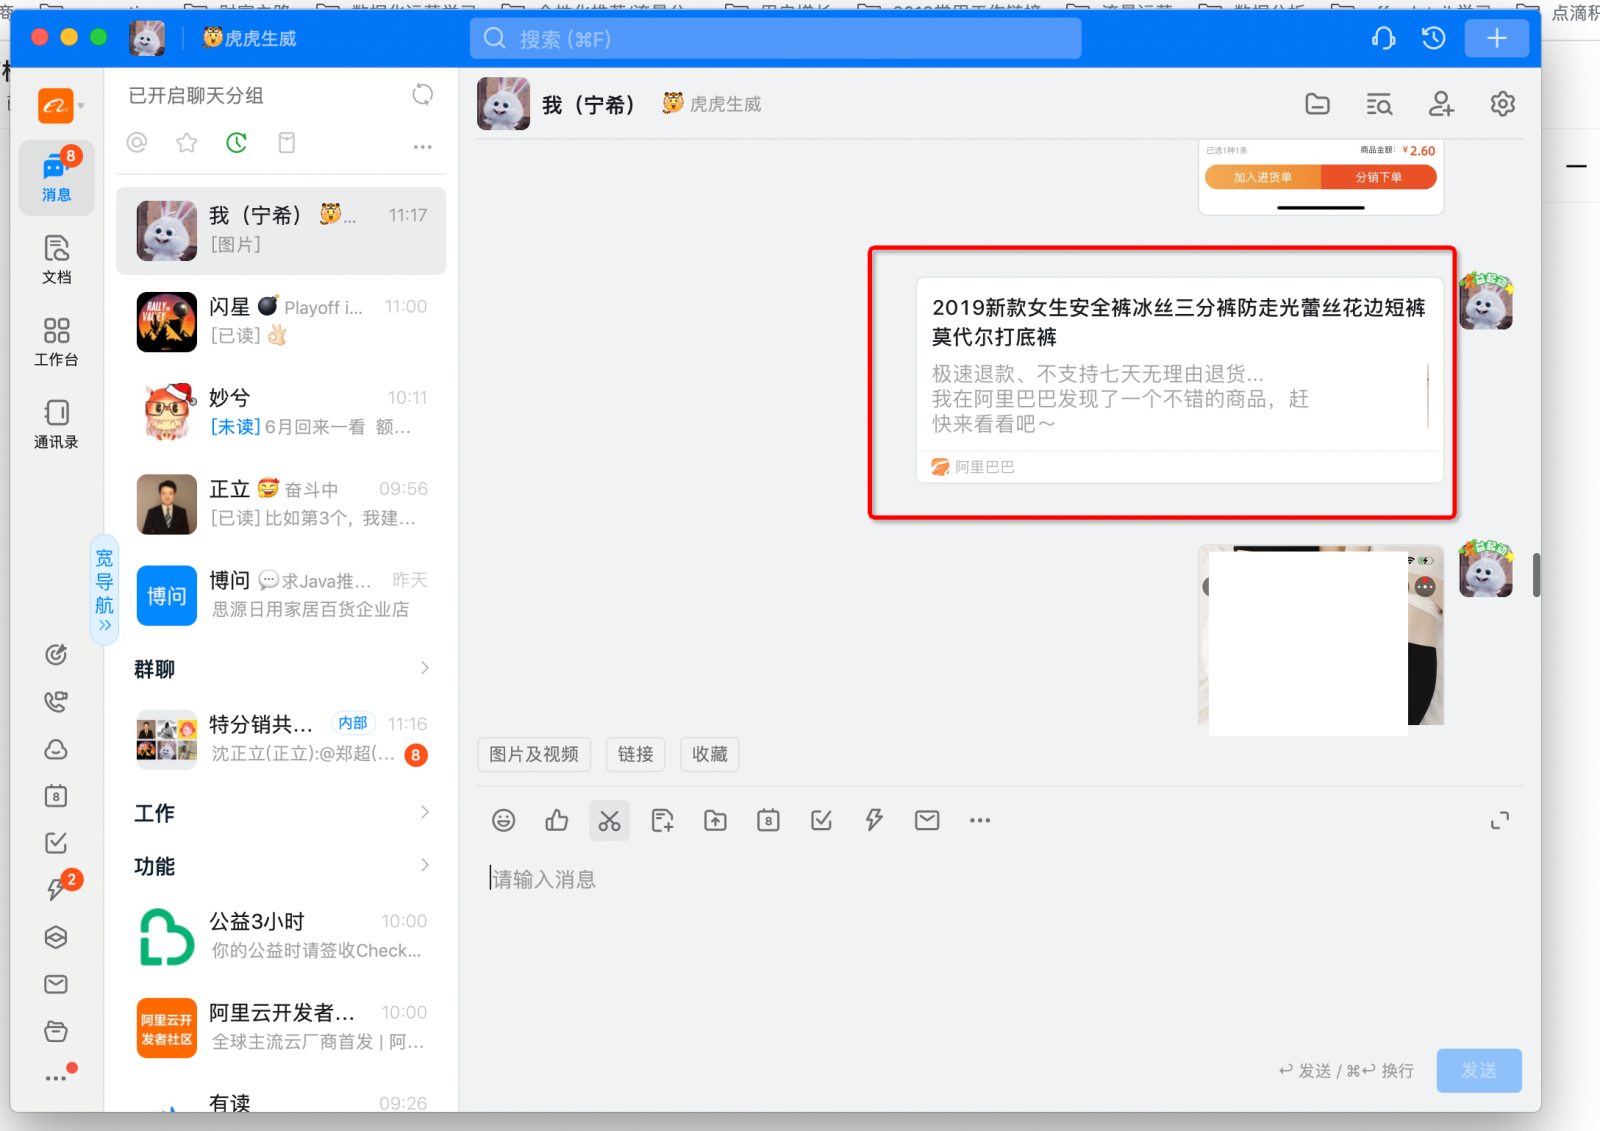The height and width of the screenshot is (1131, 1600).
Task: Select the screenshot scissors tool
Action: [x=609, y=820]
